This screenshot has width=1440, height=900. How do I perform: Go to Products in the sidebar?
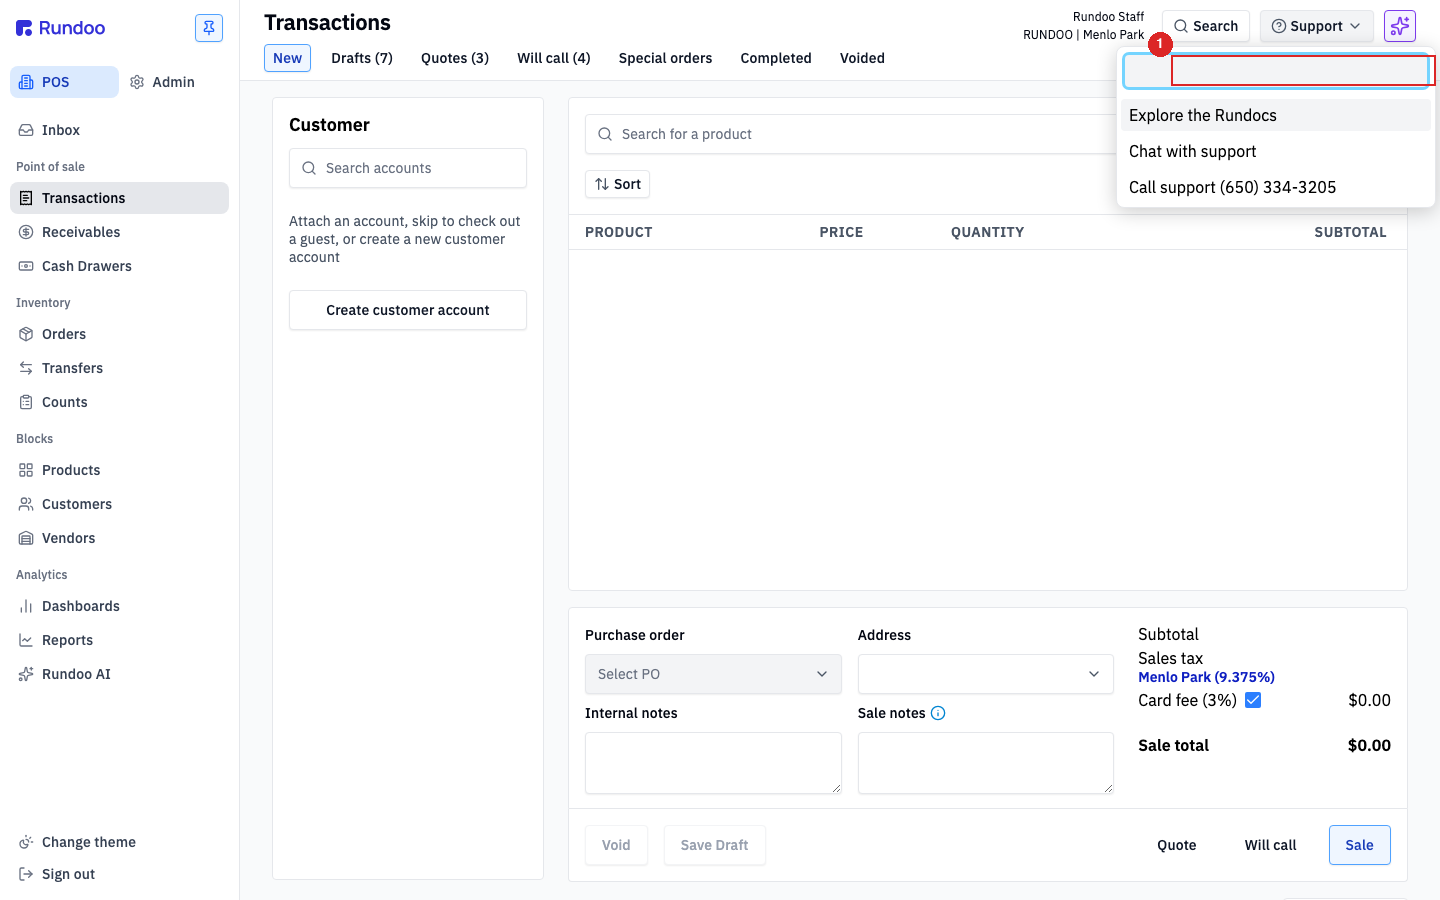coord(120,470)
